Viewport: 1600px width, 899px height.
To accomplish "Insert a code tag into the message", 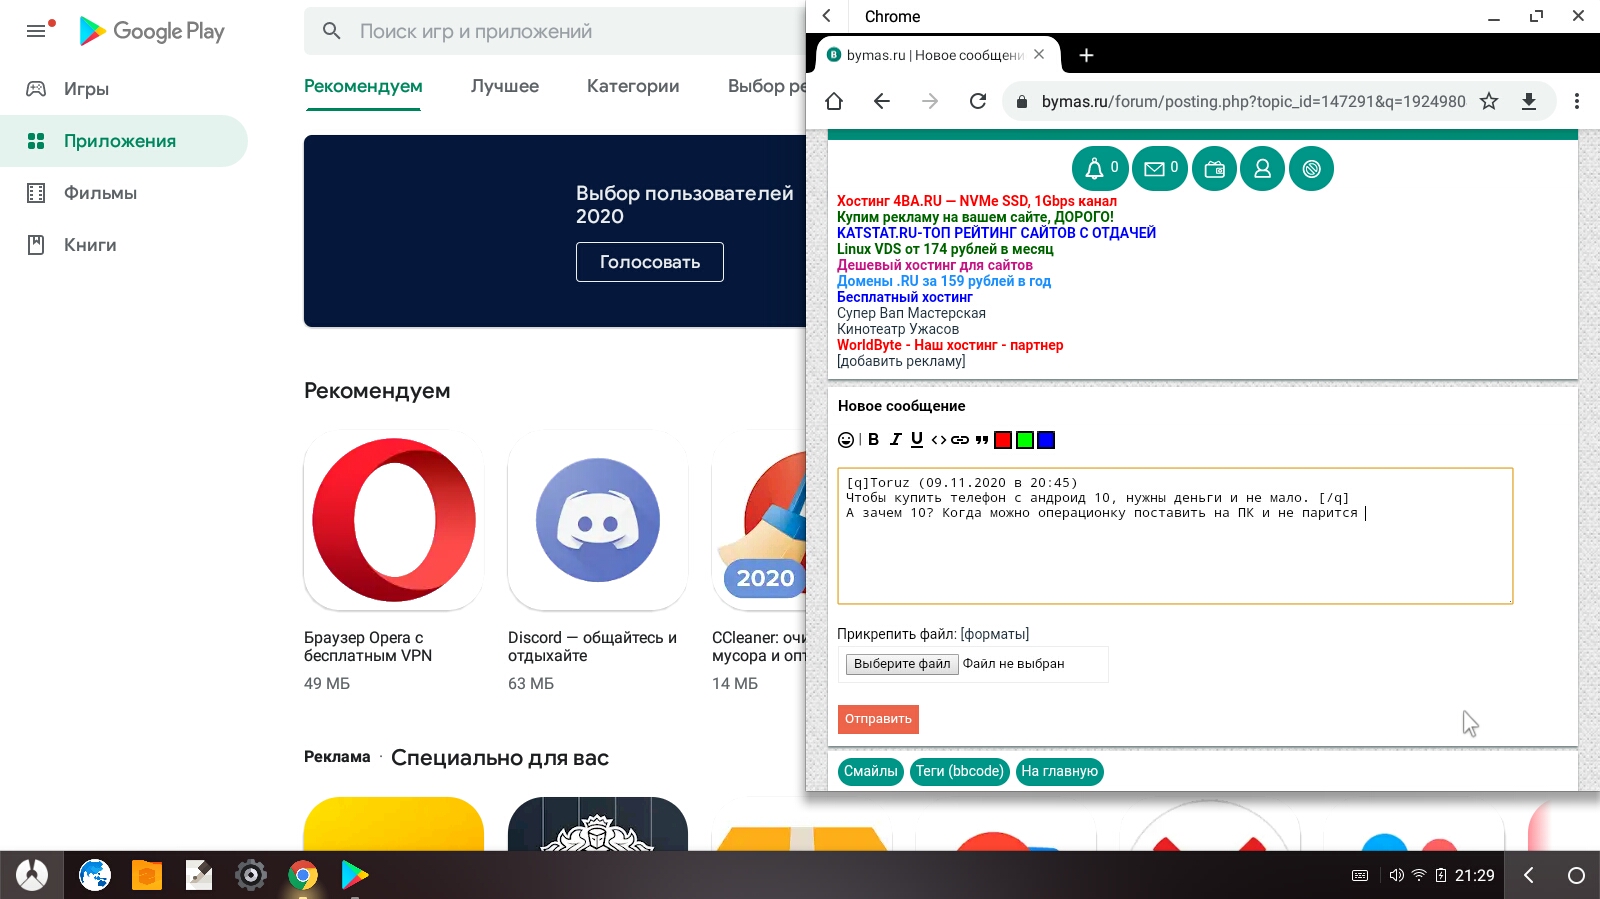I will pos(938,440).
